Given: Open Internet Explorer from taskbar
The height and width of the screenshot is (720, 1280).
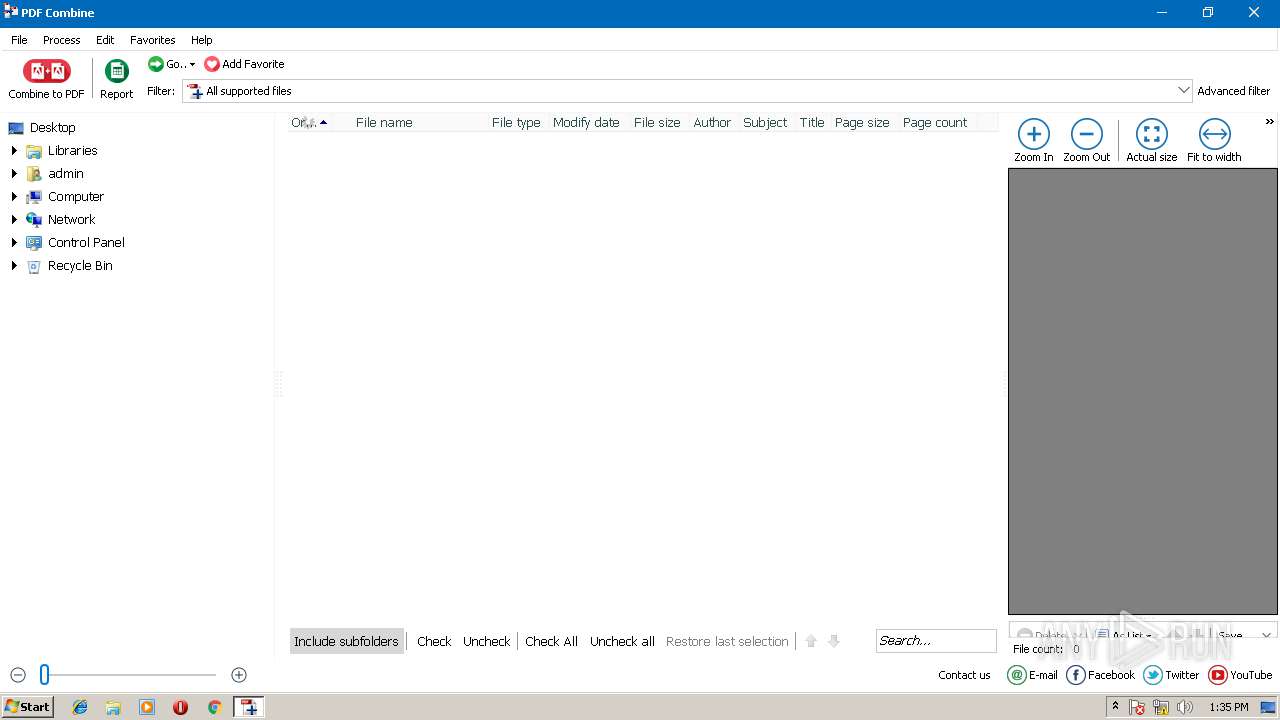Looking at the screenshot, I should (x=80, y=707).
